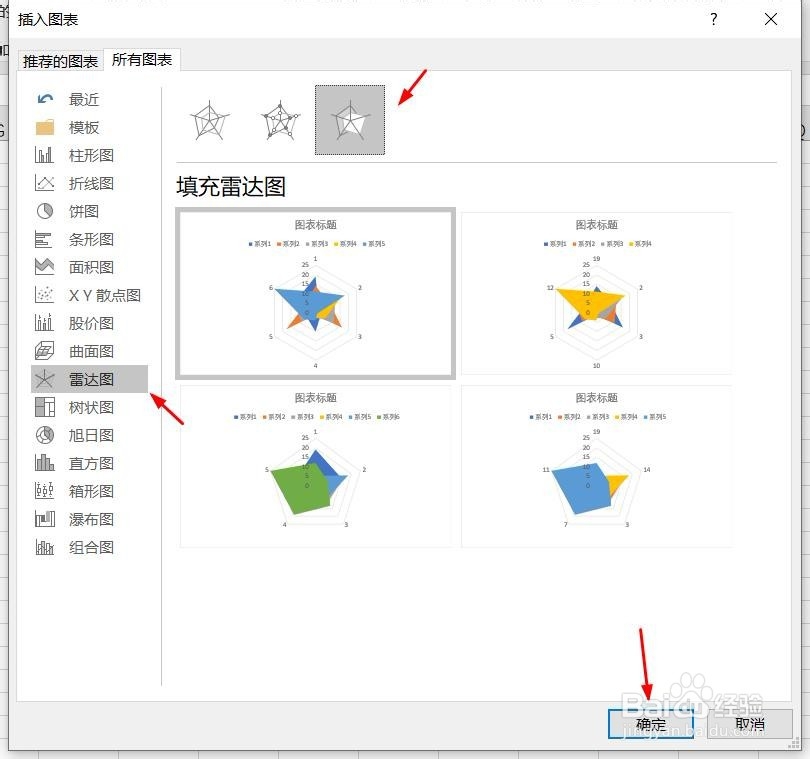Screen dimensions: 810x759
Task: Pick the Bar chart (条形图) icon
Action: (x=43, y=239)
